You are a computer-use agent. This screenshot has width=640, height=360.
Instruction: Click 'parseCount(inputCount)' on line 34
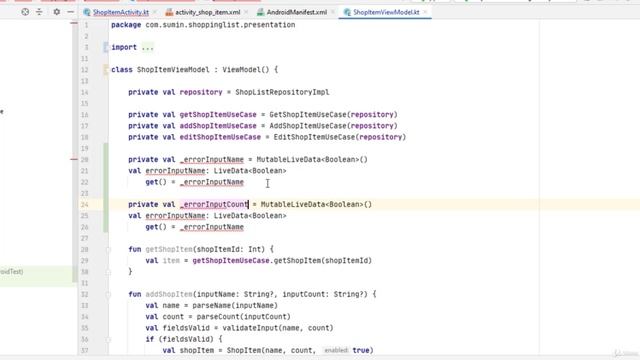(244, 317)
